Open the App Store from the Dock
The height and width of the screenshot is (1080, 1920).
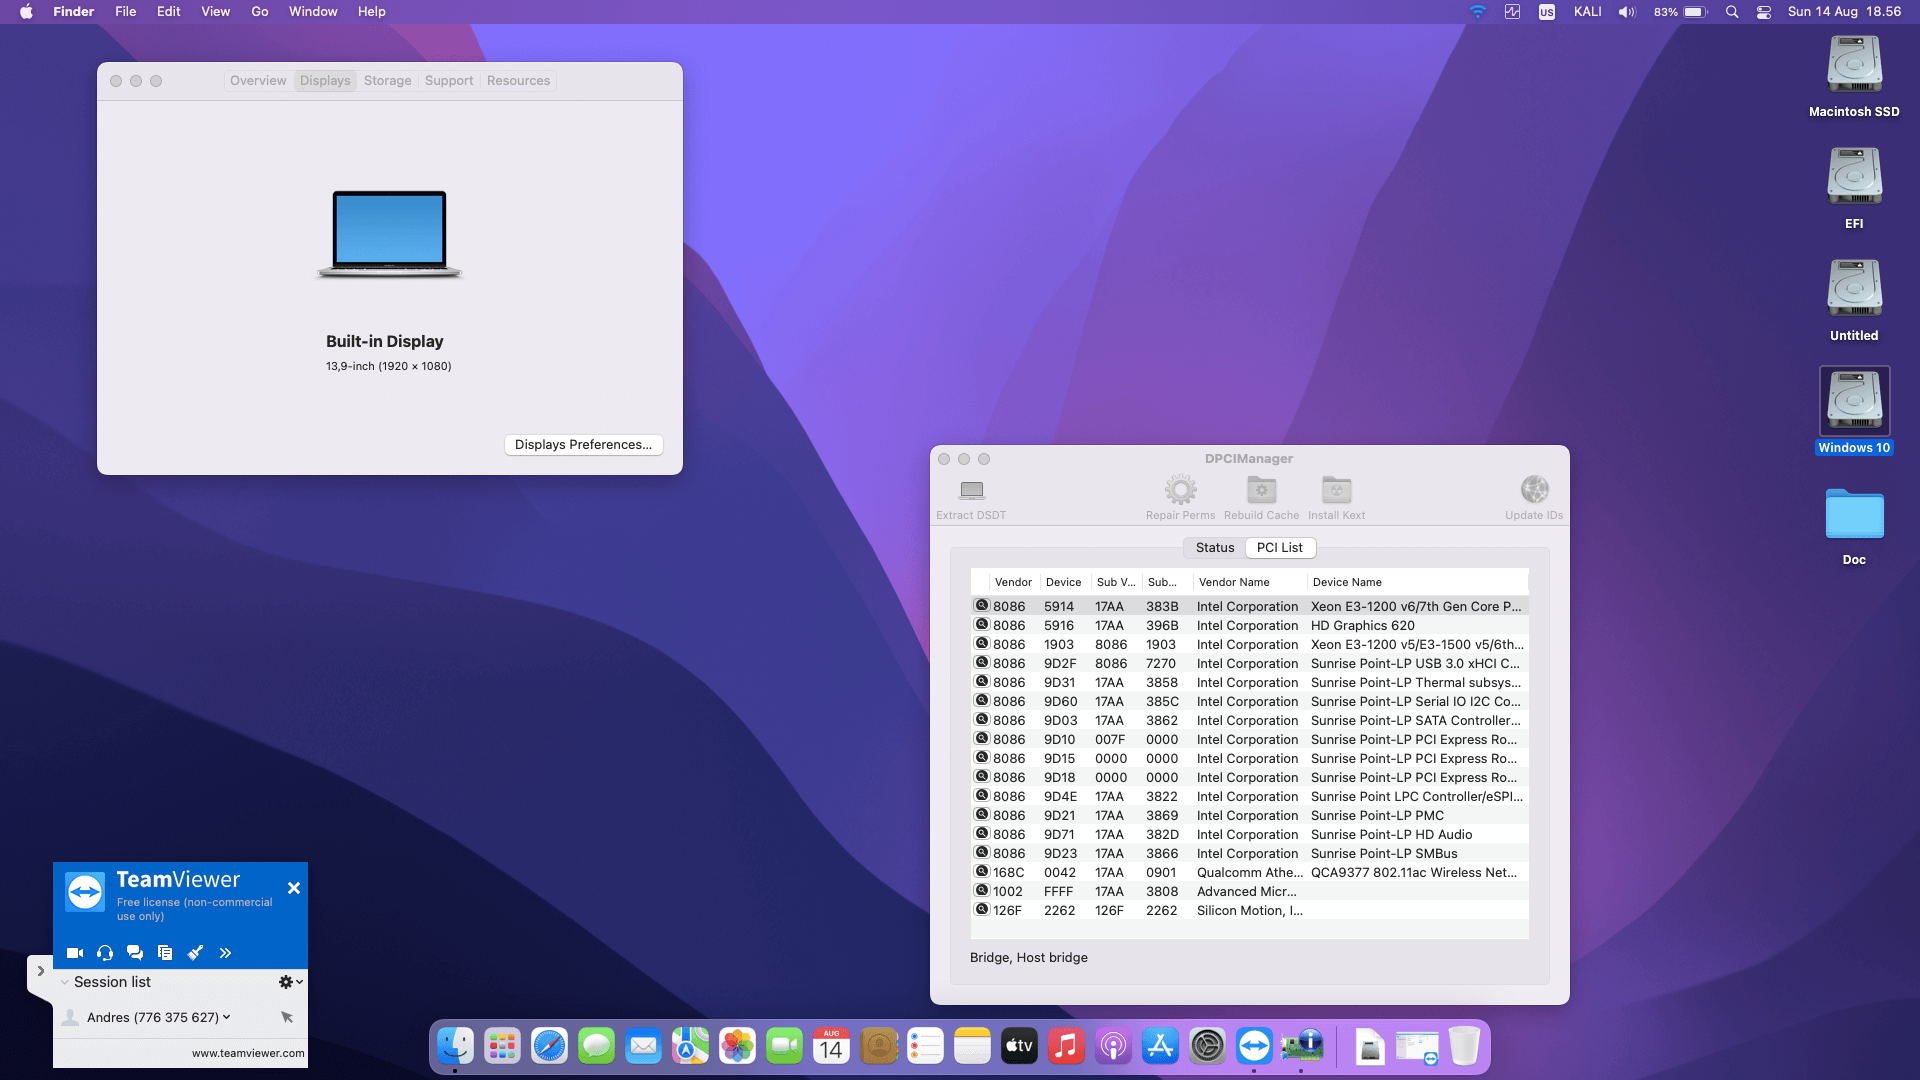tap(1160, 1046)
